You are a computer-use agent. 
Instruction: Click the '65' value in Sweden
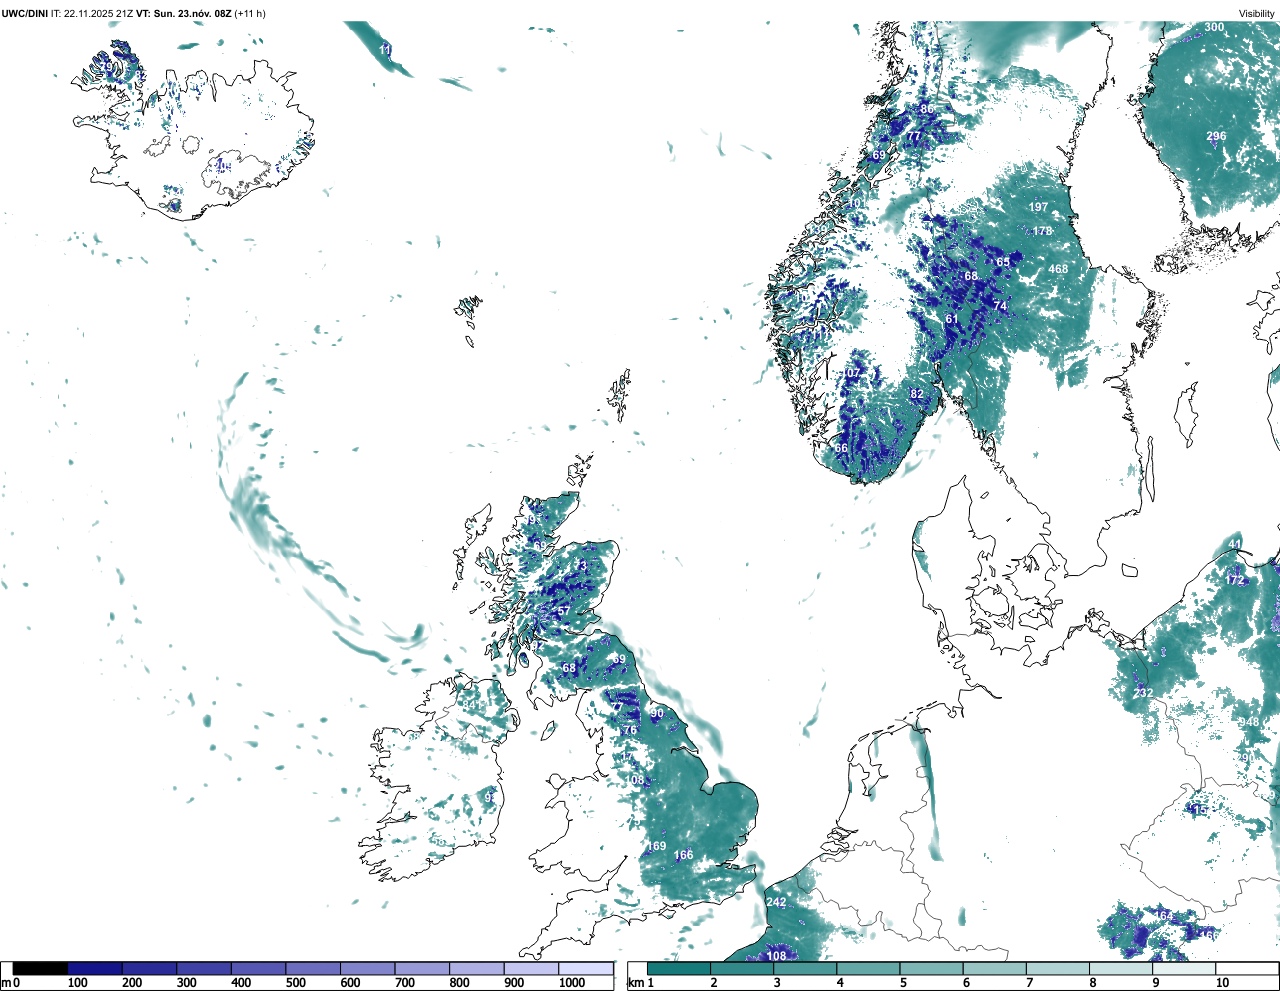(1003, 262)
